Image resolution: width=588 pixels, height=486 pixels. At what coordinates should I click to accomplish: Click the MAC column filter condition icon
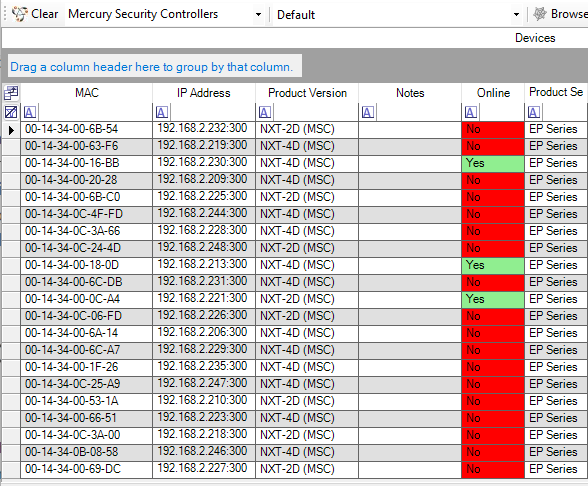[30, 112]
